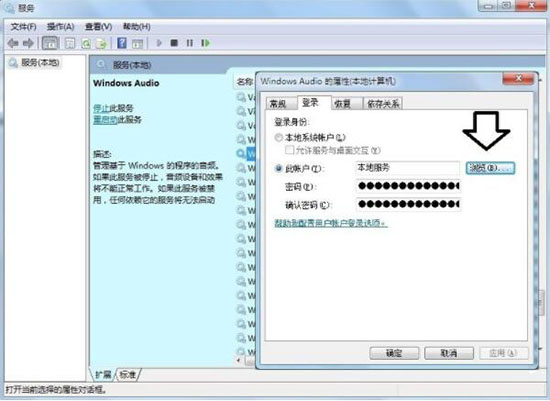Click the Refresh toolbar icon
The height and width of the screenshot is (401, 550).
coord(86,43)
